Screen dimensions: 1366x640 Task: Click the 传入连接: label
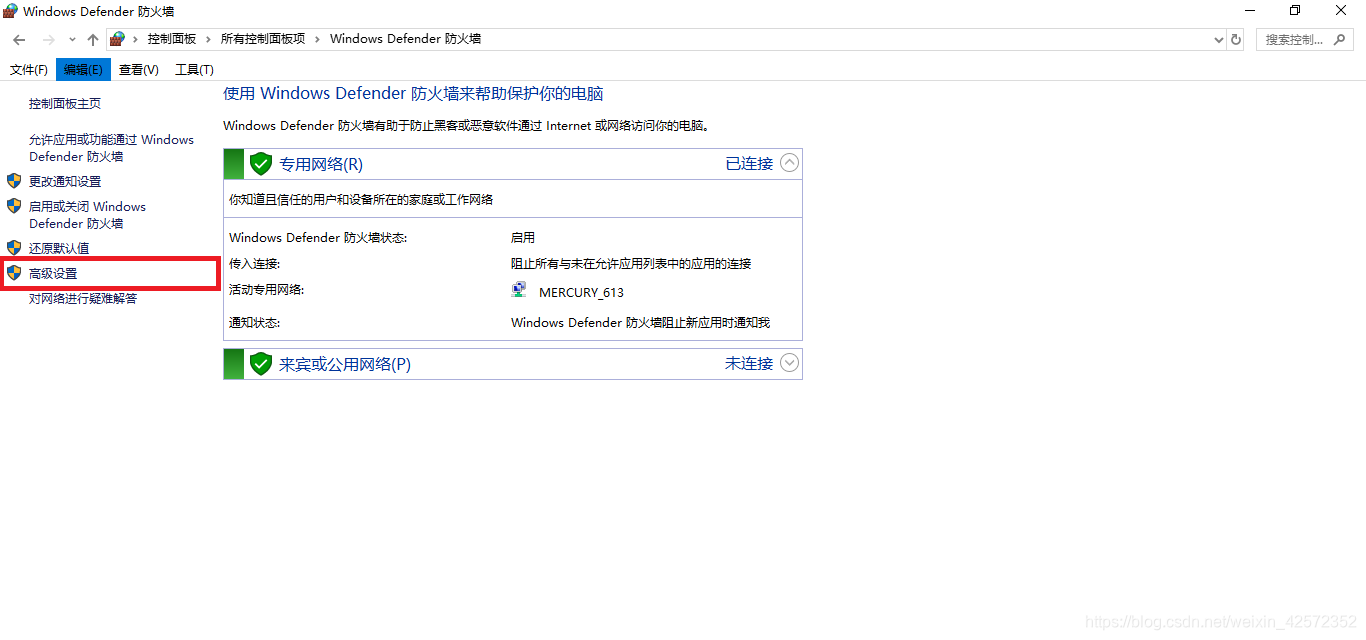coord(254,264)
